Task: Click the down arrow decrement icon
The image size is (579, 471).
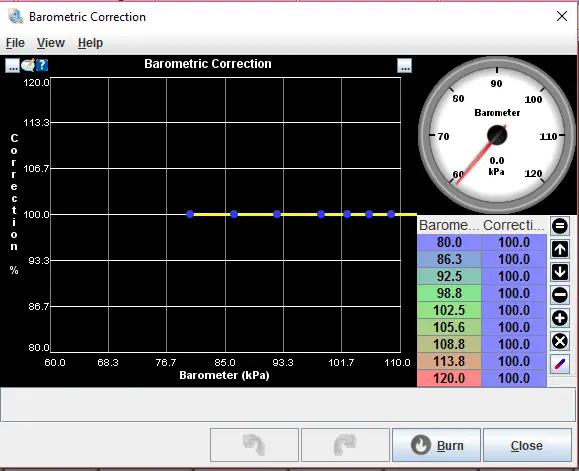Action: click(560, 272)
